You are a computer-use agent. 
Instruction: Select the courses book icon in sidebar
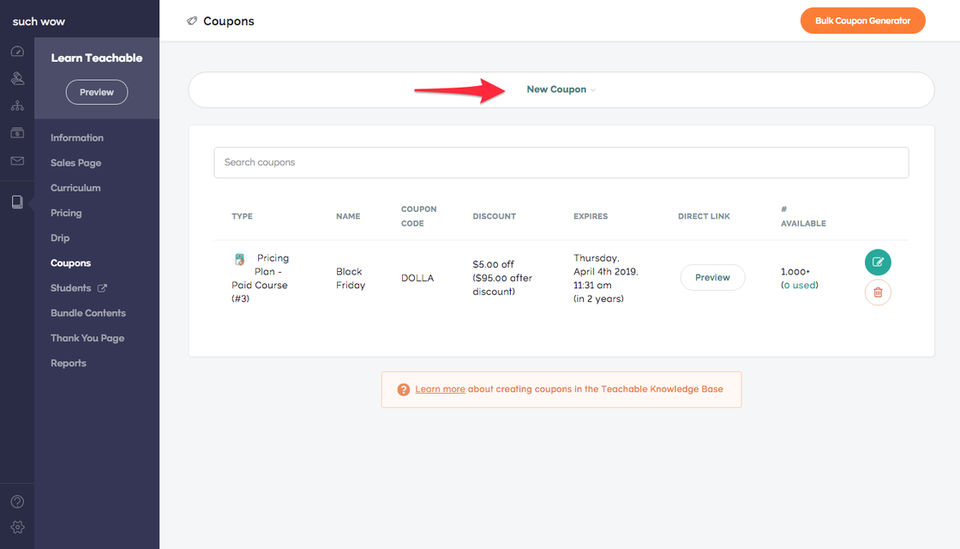click(17, 202)
